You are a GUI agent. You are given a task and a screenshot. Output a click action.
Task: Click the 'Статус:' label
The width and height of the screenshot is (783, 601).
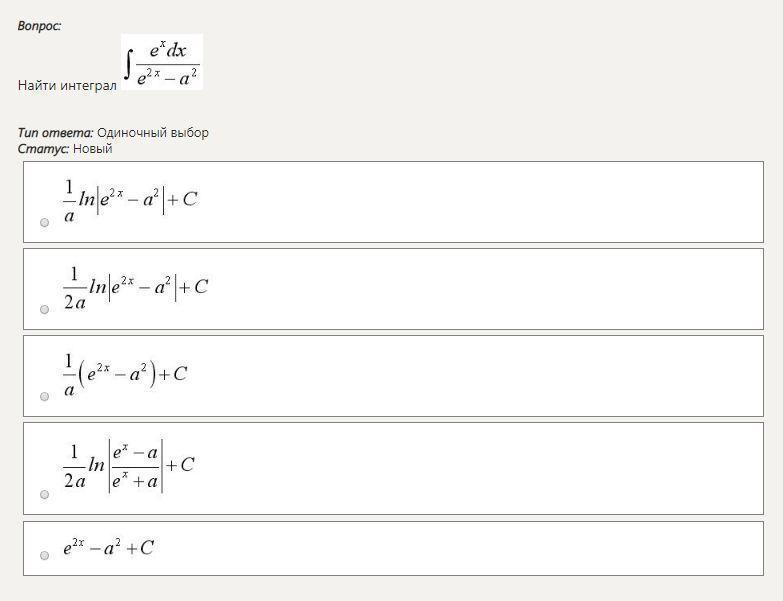(x=43, y=148)
